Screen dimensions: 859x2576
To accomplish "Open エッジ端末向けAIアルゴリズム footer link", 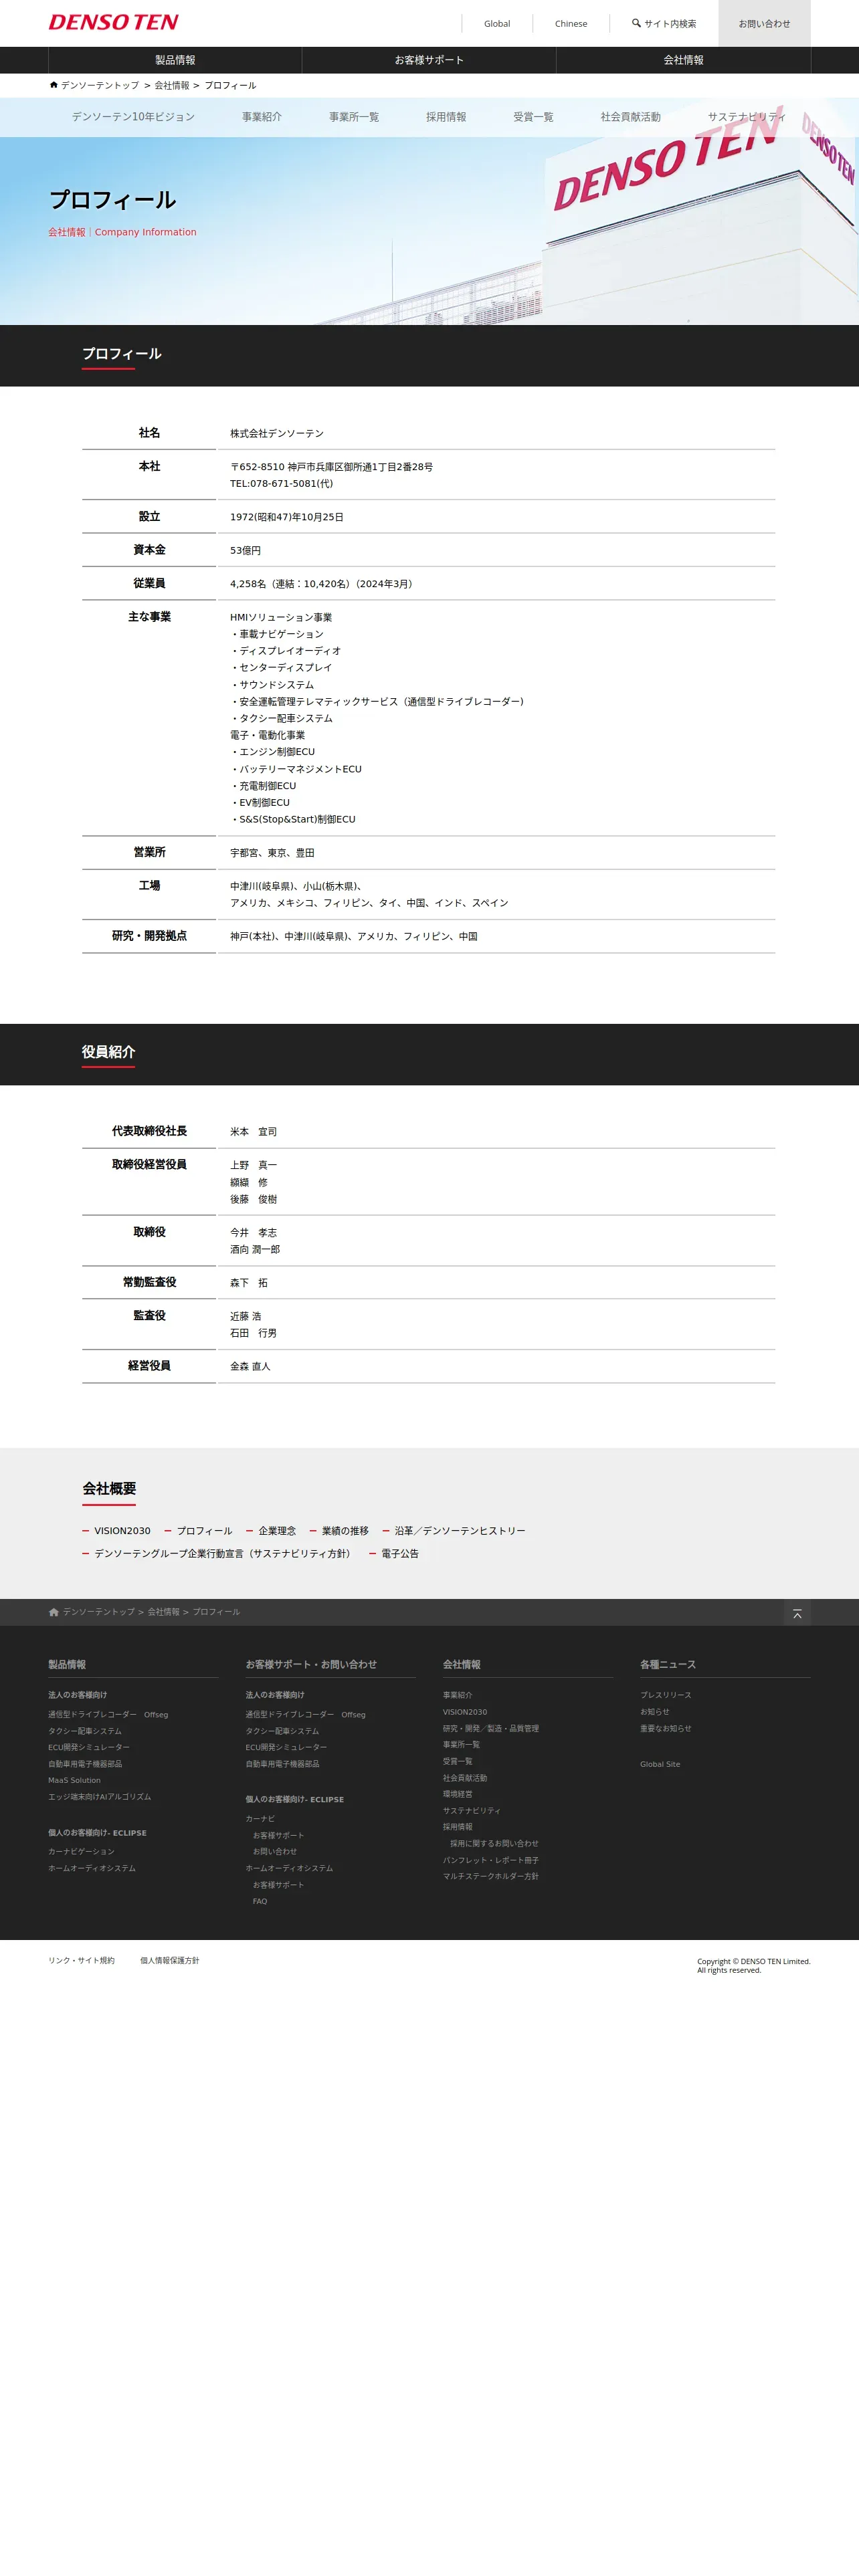I will click(x=100, y=1797).
